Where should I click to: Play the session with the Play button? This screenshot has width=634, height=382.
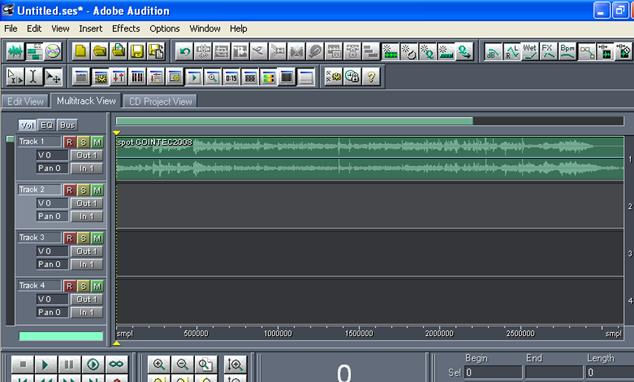tap(46, 365)
